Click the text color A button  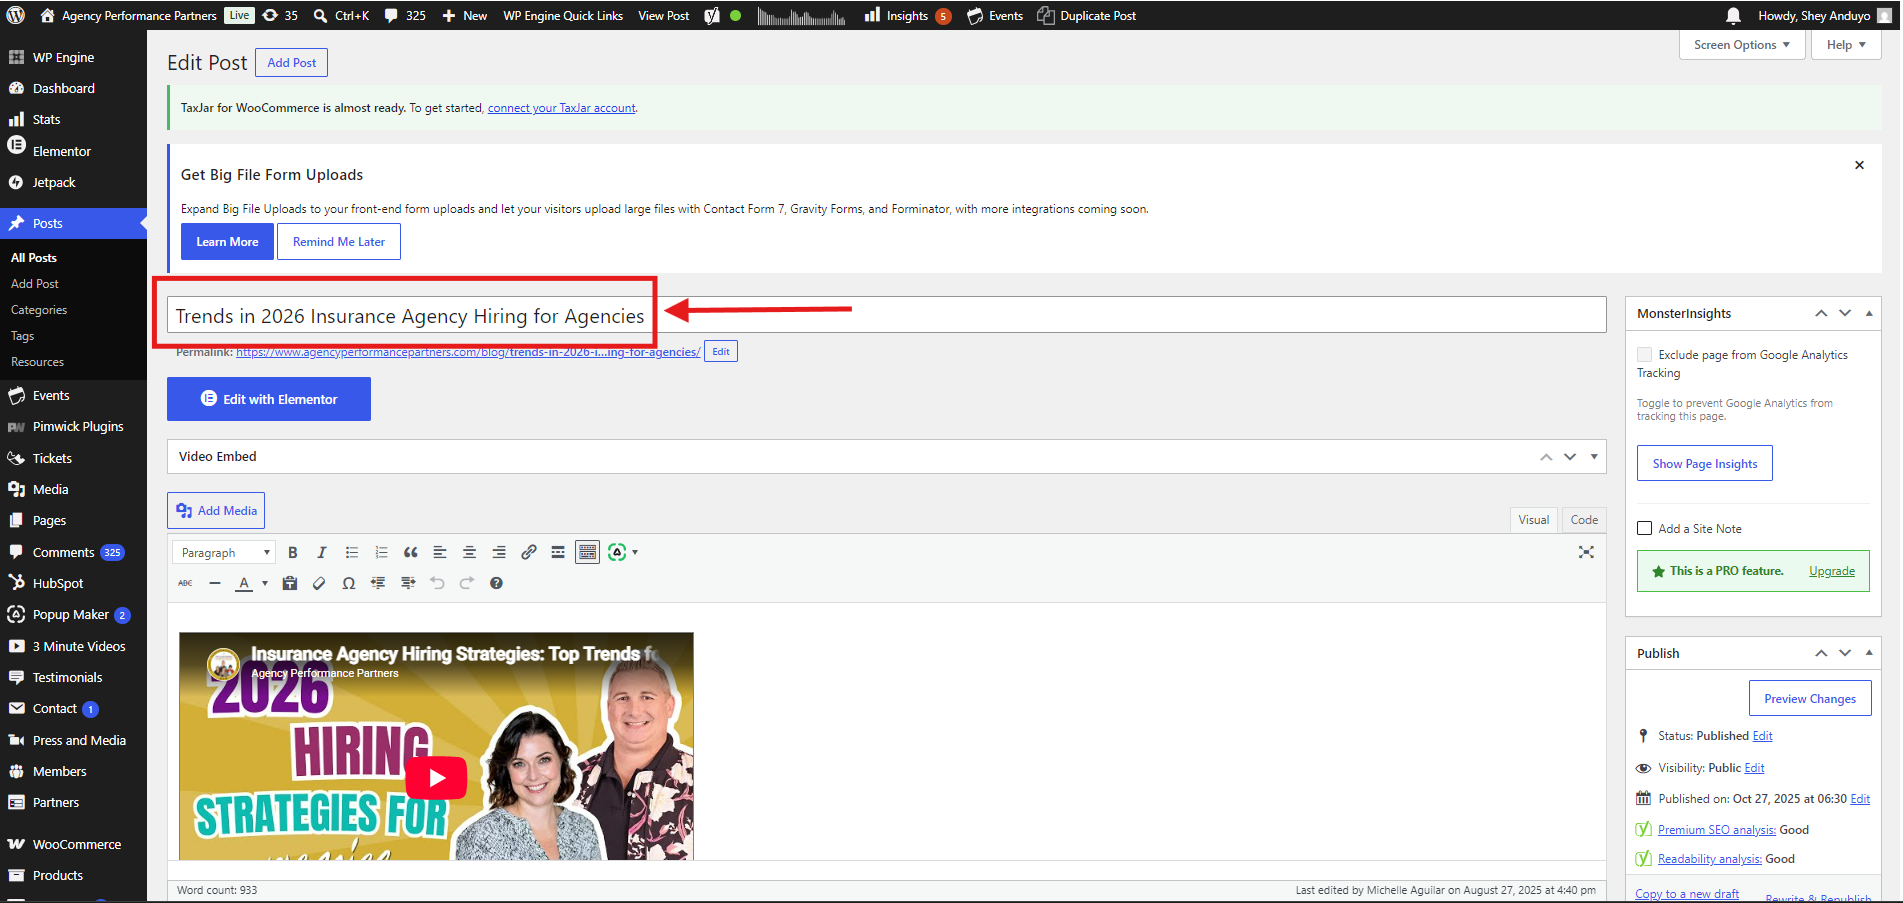pyautogui.click(x=244, y=583)
